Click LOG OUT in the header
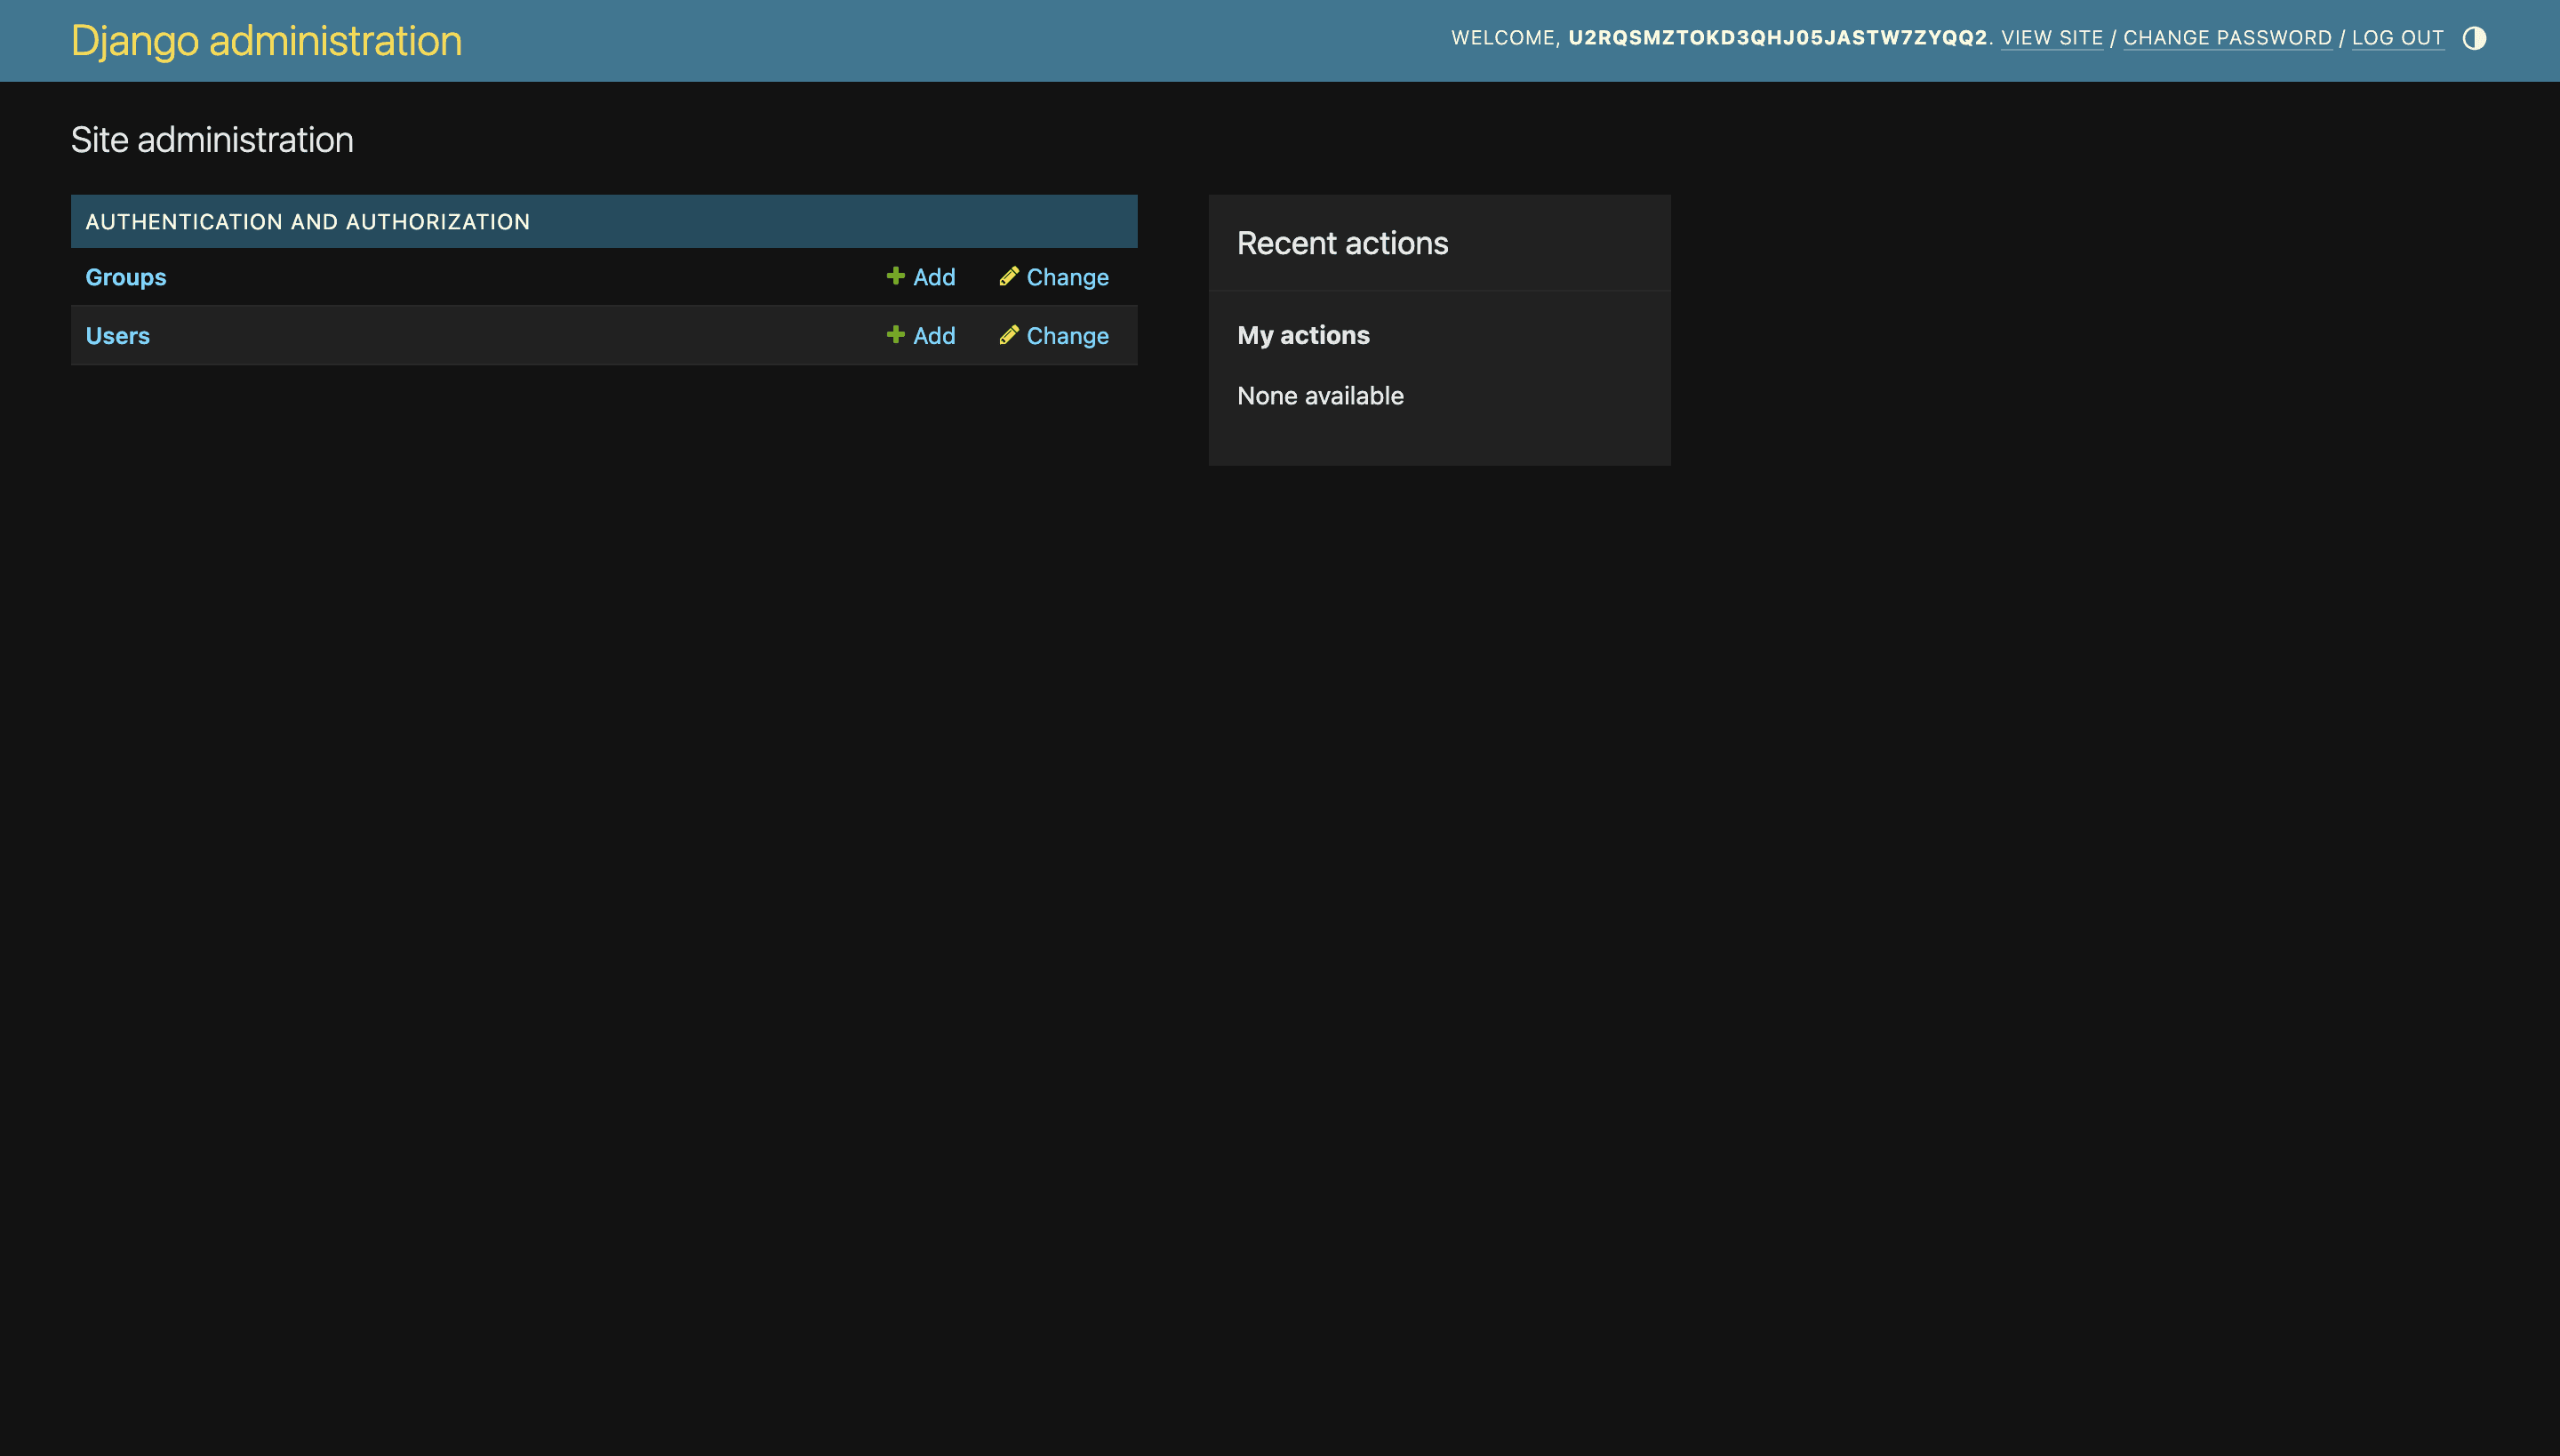This screenshot has height=1456, width=2560. point(2398,38)
